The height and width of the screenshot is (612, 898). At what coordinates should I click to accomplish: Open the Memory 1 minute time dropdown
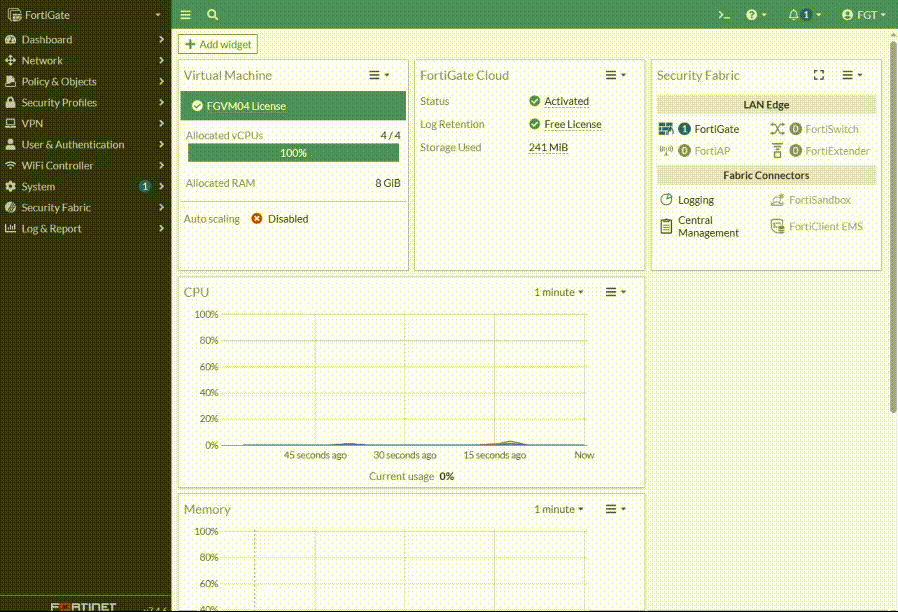click(x=558, y=509)
